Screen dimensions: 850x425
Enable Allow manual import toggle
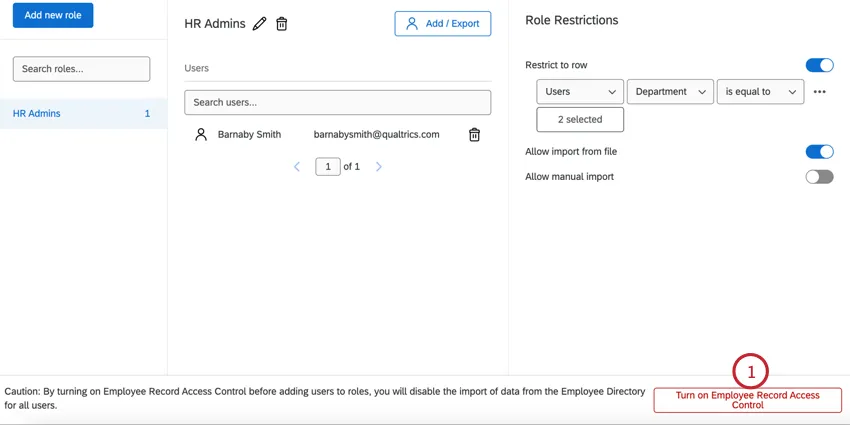pos(819,177)
